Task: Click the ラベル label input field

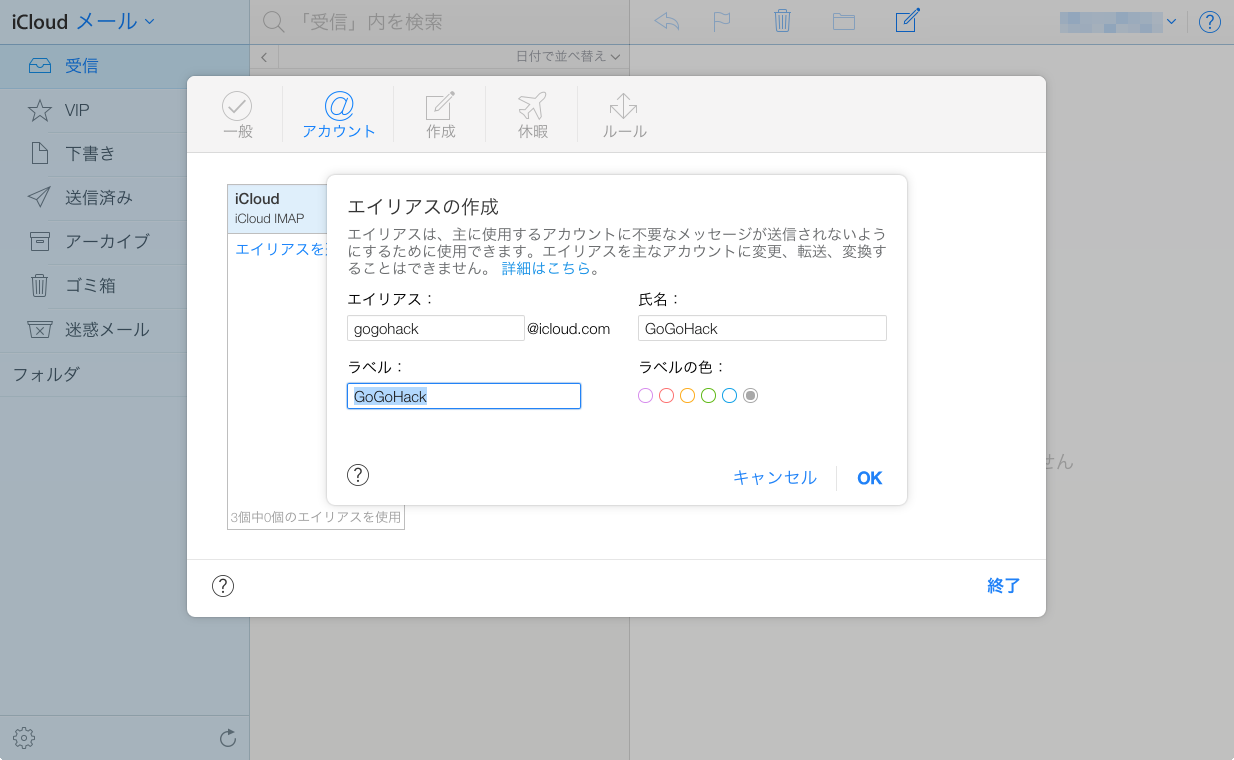Action: pos(464,396)
